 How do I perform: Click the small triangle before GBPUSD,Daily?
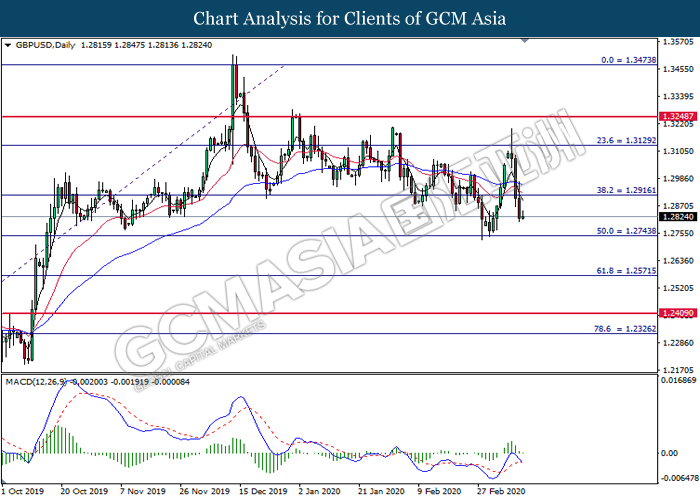pos(9,45)
